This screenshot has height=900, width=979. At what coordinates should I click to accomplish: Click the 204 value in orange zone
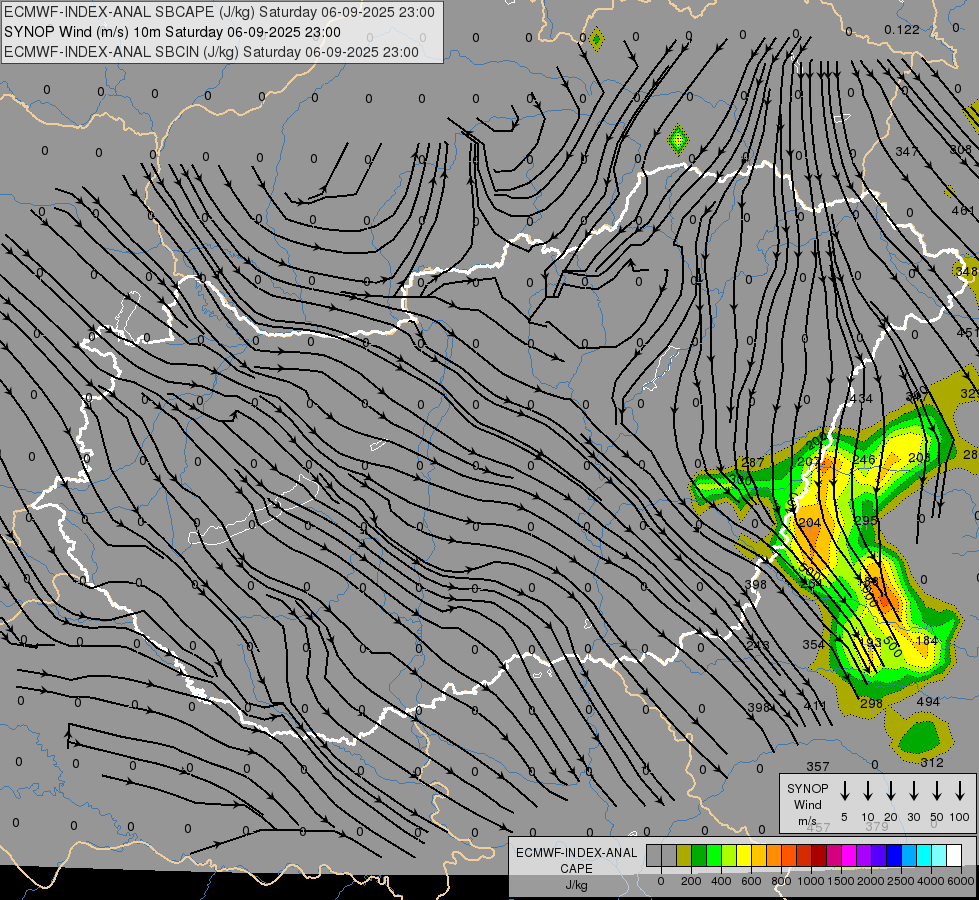click(810, 523)
